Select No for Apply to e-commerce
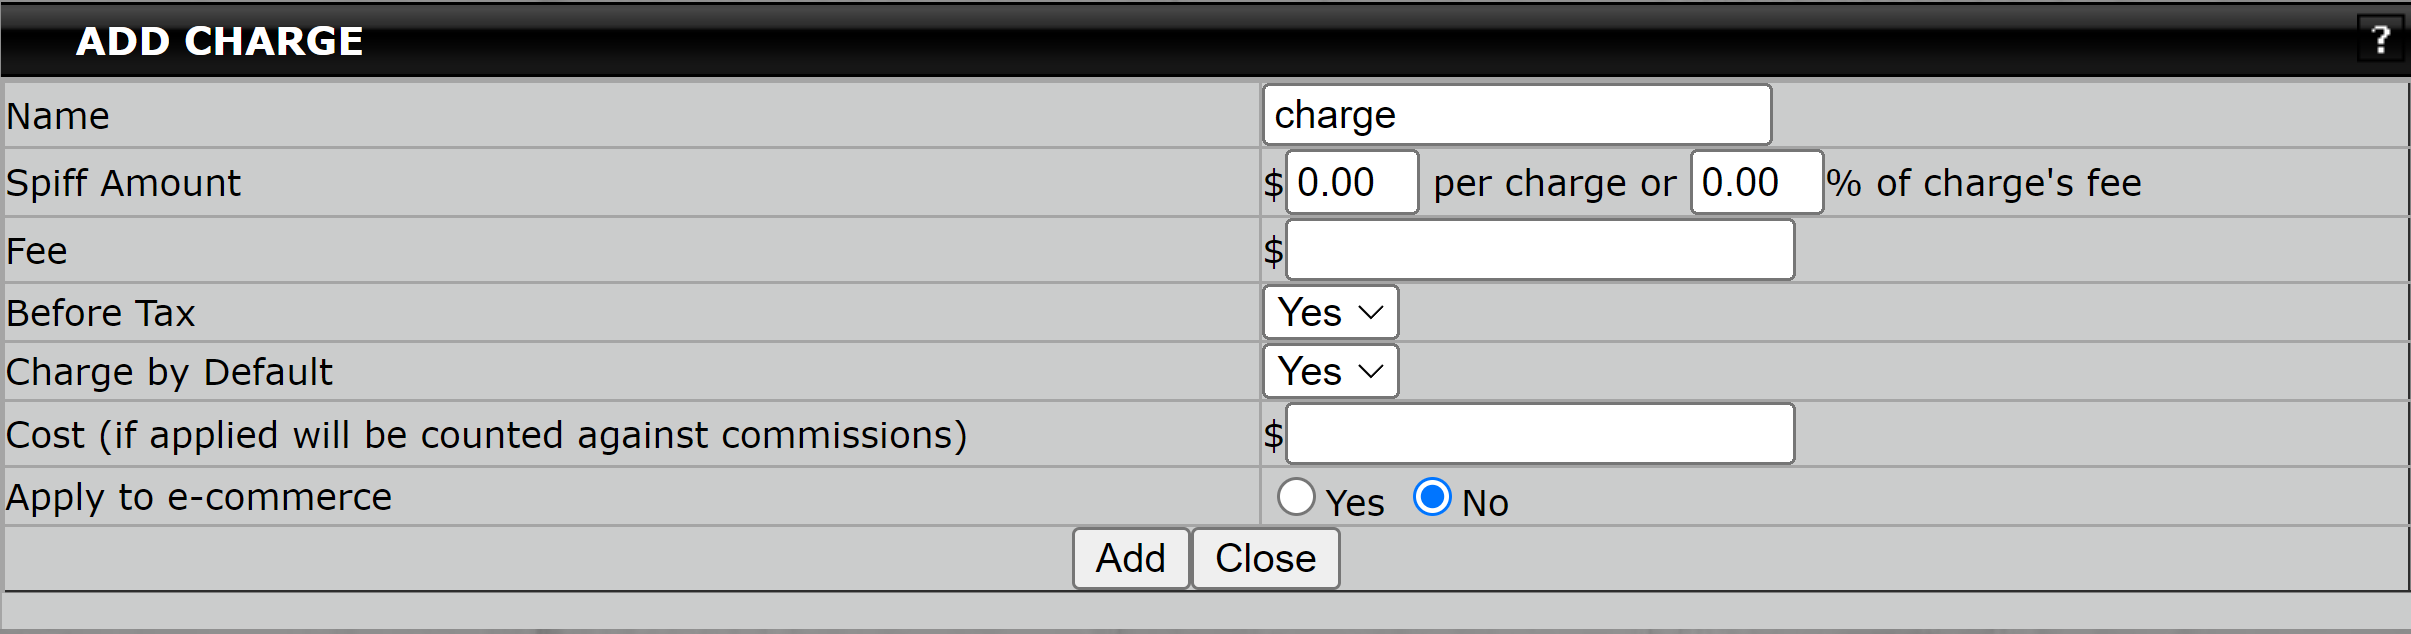Image resolution: width=2411 pixels, height=634 pixels. 1432,497
